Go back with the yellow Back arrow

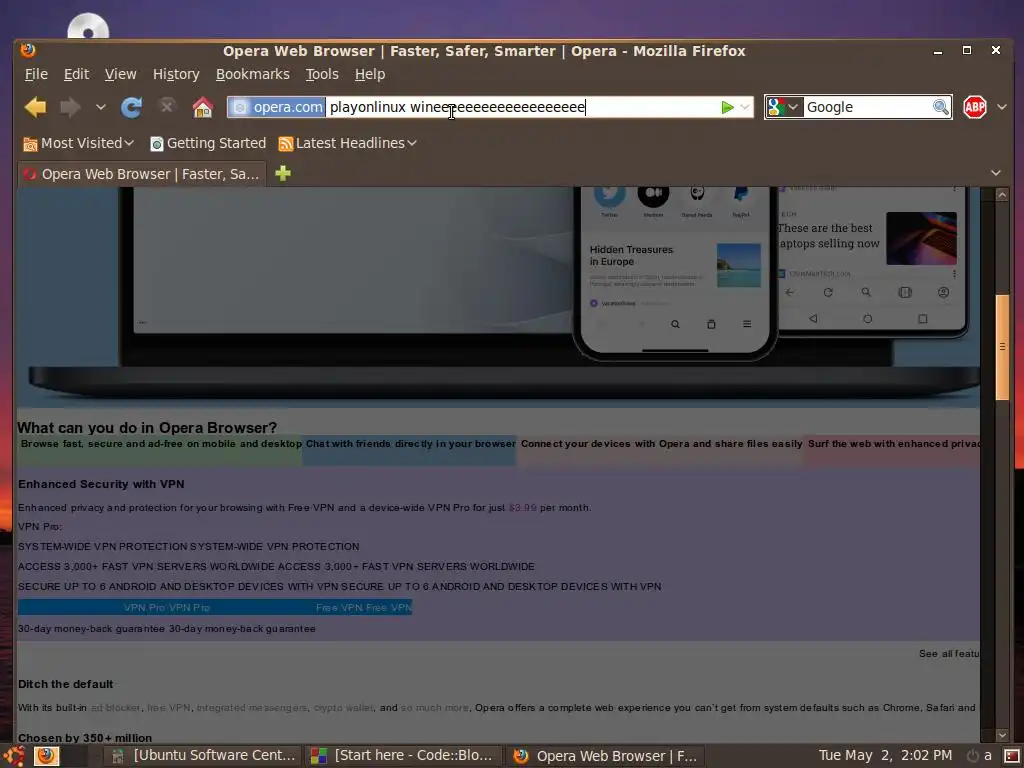(x=36, y=107)
